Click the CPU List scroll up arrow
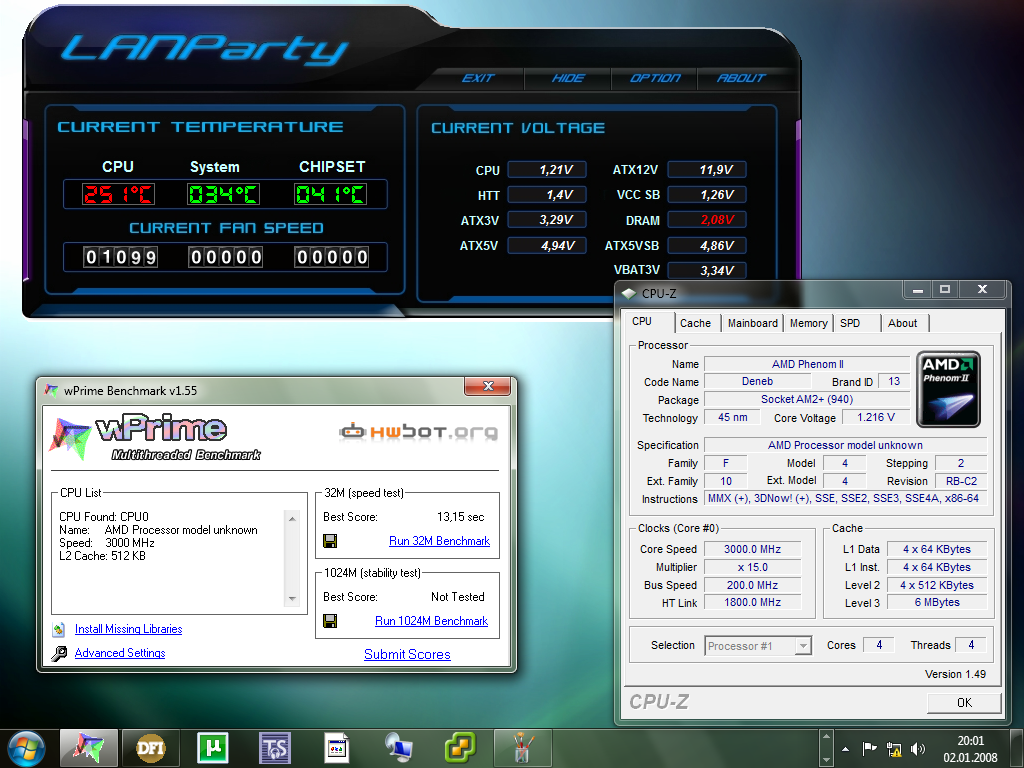The width and height of the screenshot is (1024, 768). pyautogui.click(x=292, y=519)
